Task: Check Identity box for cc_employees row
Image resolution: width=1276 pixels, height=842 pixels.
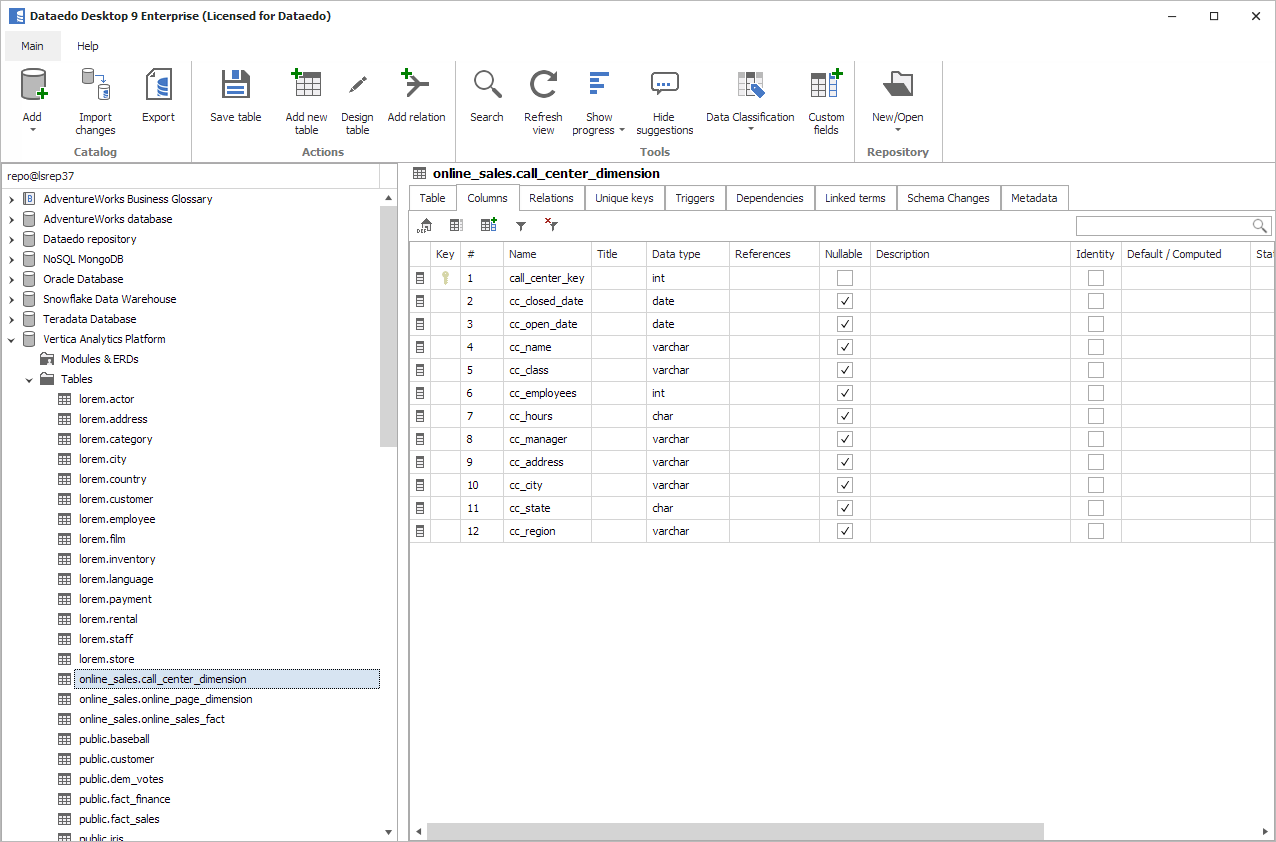Action: (x=1096, y=393)
